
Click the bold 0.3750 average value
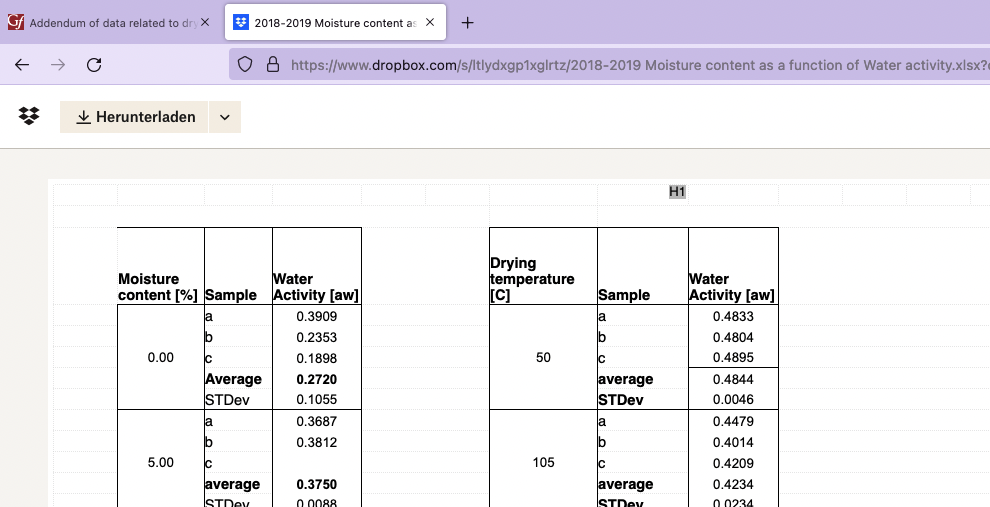click(317, 484)
